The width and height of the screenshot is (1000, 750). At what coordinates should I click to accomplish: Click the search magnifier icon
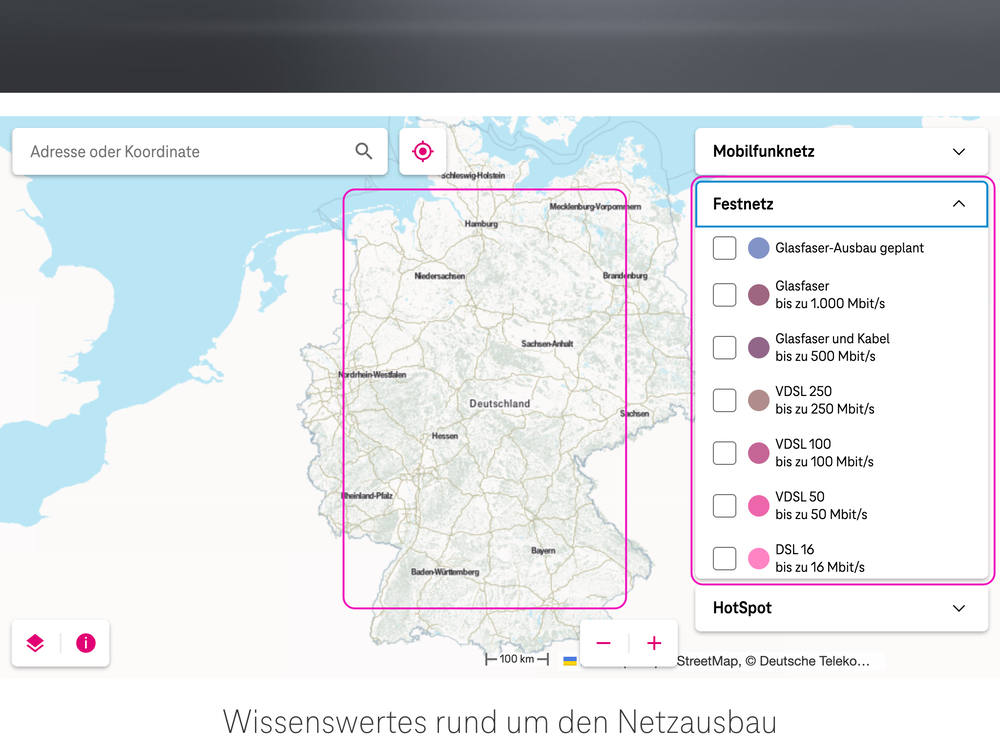(x=364, y=151)
